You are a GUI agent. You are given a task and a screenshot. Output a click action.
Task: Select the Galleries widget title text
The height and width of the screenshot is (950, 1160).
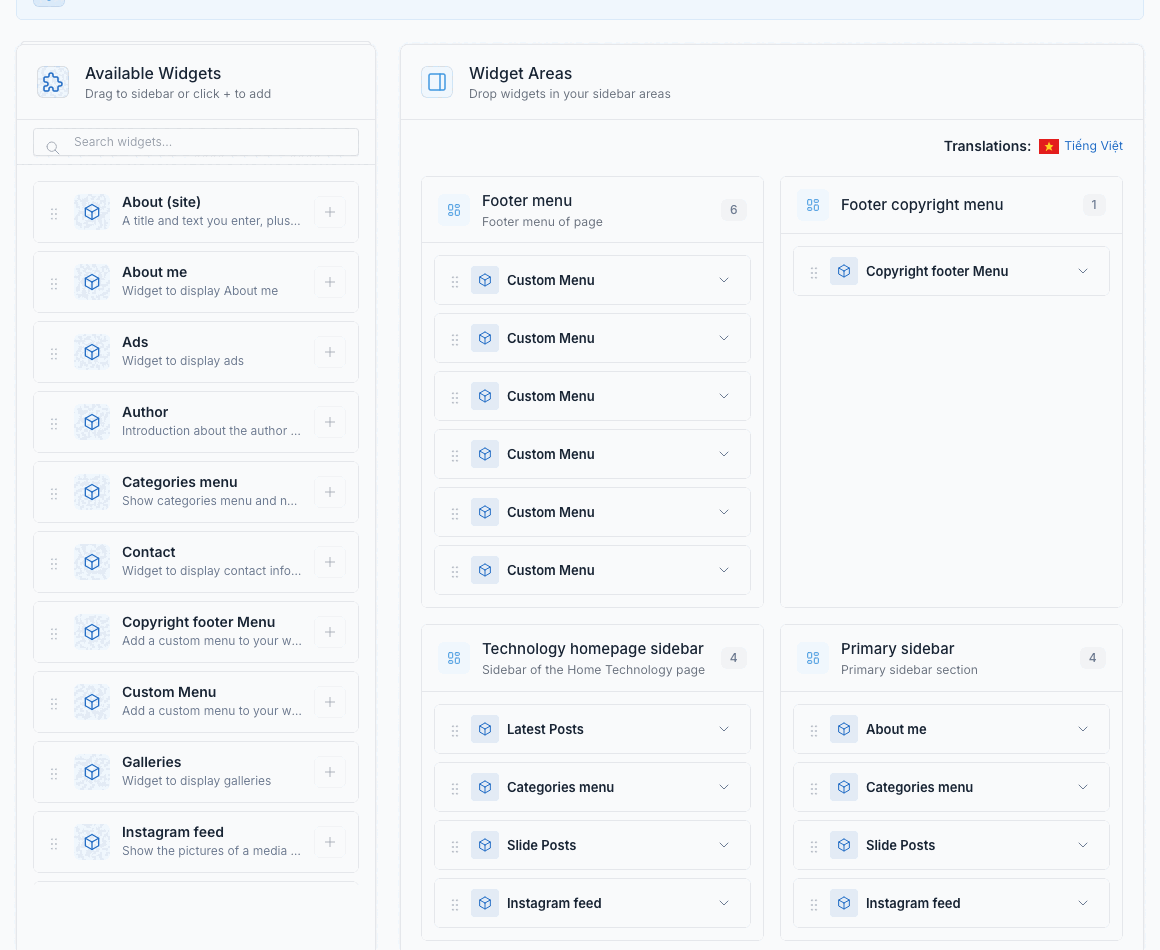click(152, 762)
